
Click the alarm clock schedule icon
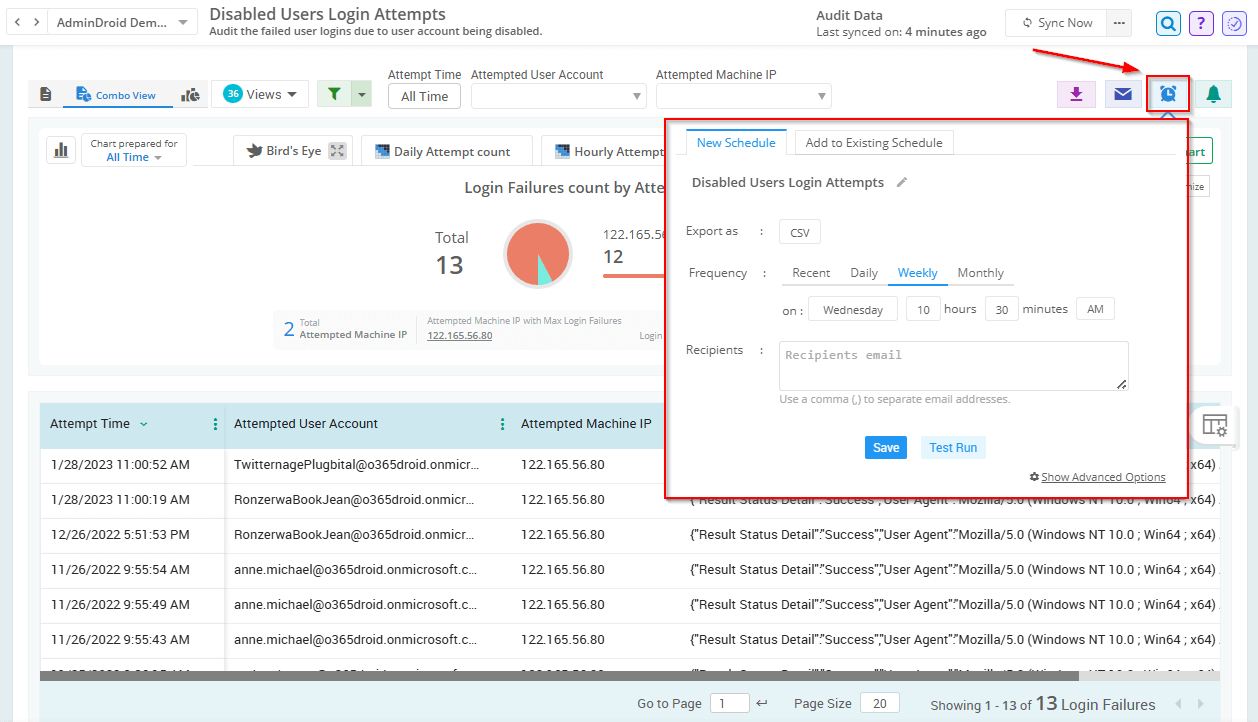tap(1168, 94)
